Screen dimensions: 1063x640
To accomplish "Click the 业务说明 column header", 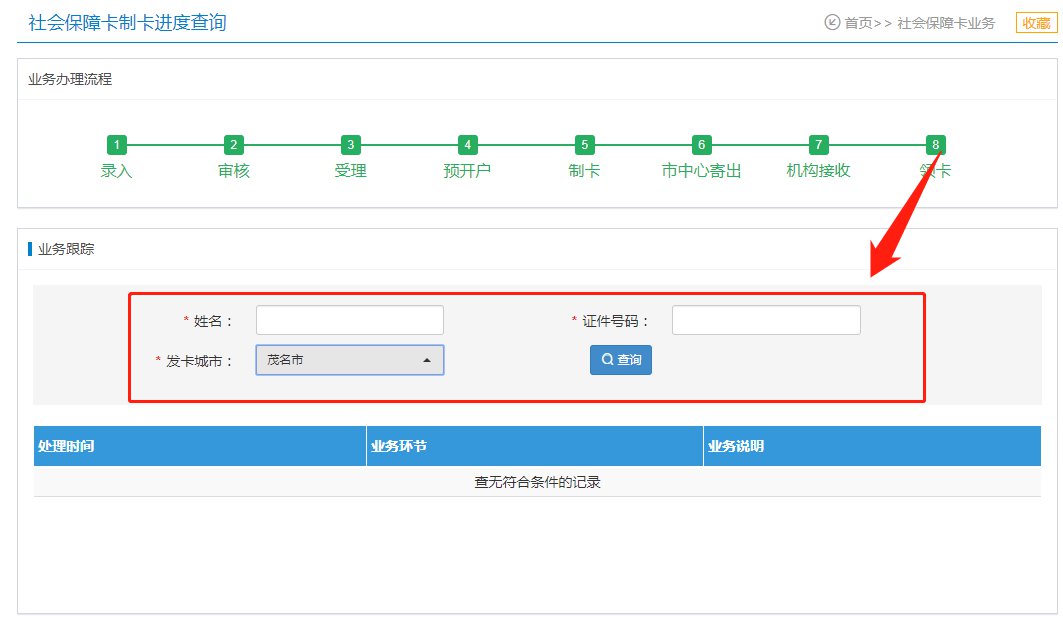I will (x=736, y=446).
